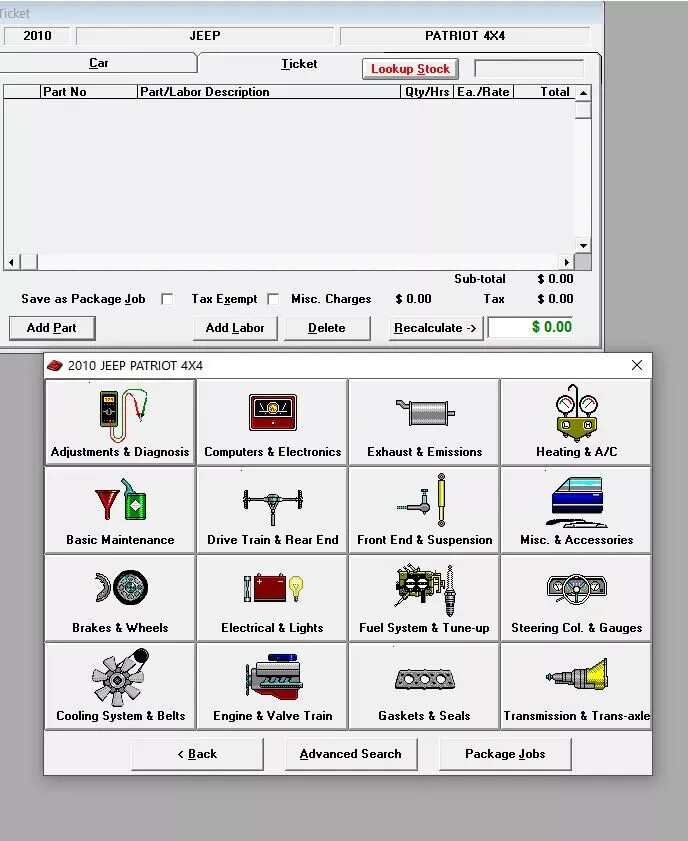Click the stock lookup input field
This screenshot has height=841, width=688.
point(529,69)
